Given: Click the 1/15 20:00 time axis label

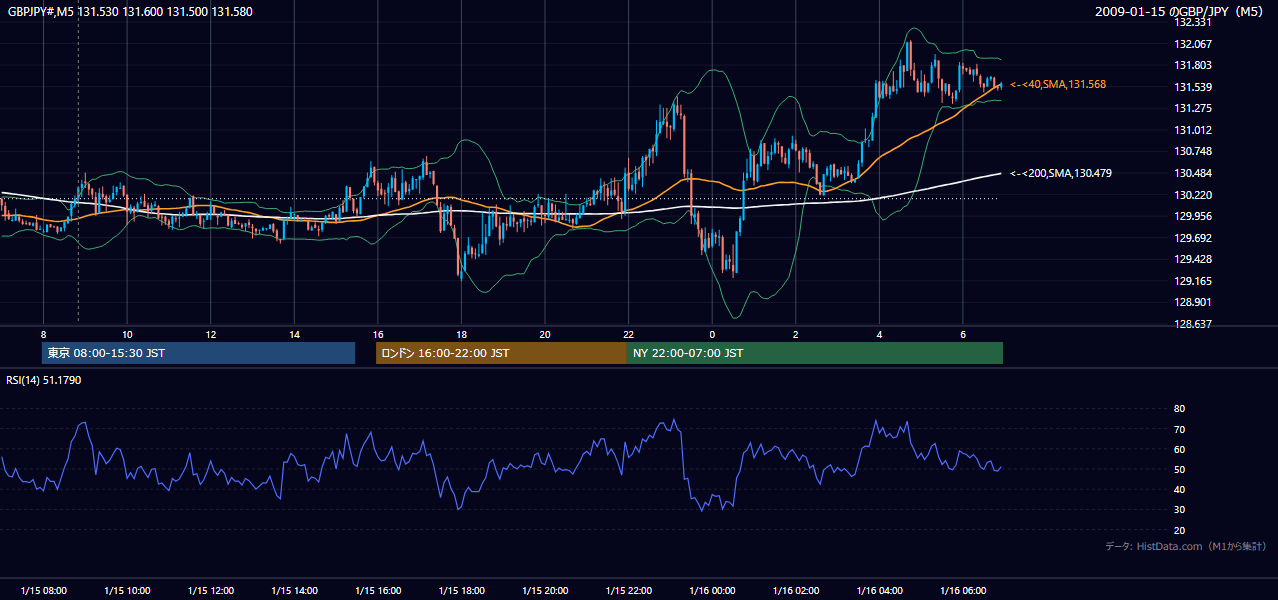Looking at the screenshot, I should click(545, 591).
